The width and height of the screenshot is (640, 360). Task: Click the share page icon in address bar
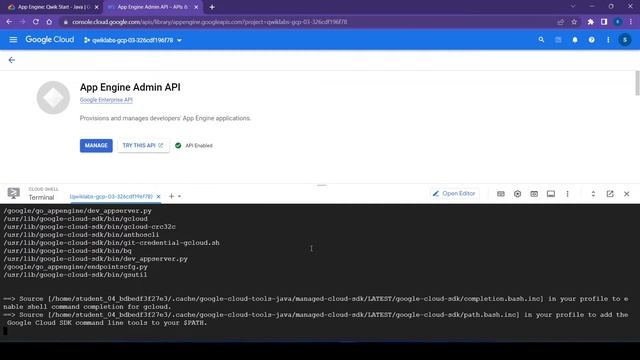[561, 22]
